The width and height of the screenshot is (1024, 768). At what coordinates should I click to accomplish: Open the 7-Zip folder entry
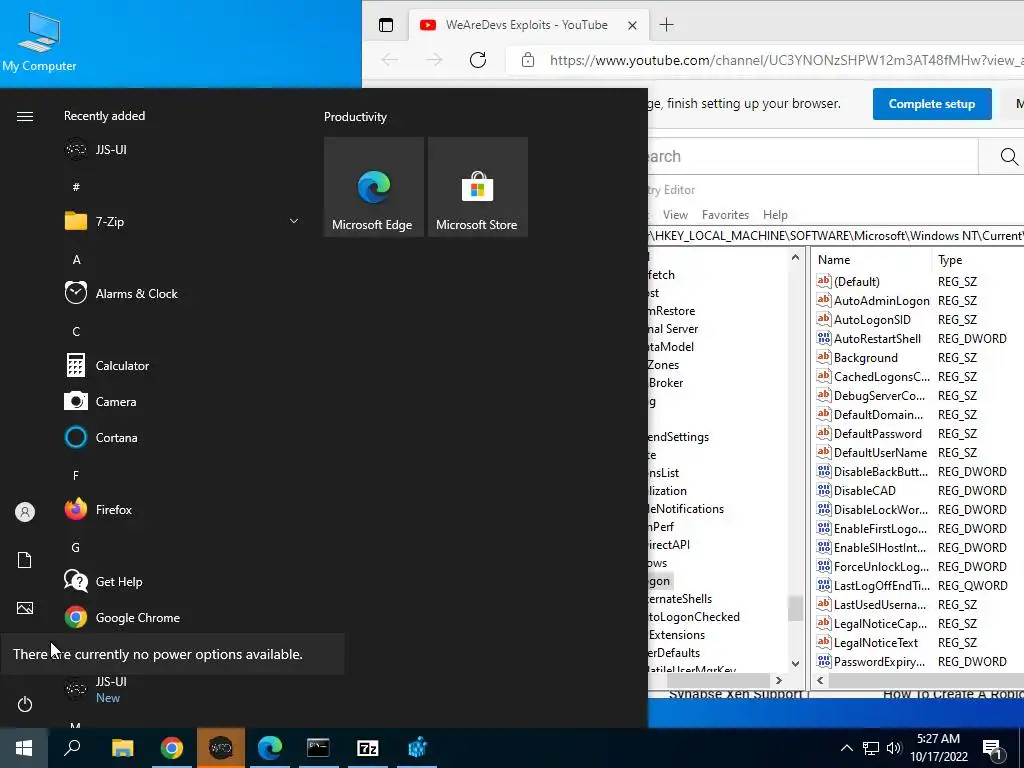click(110, 221)
